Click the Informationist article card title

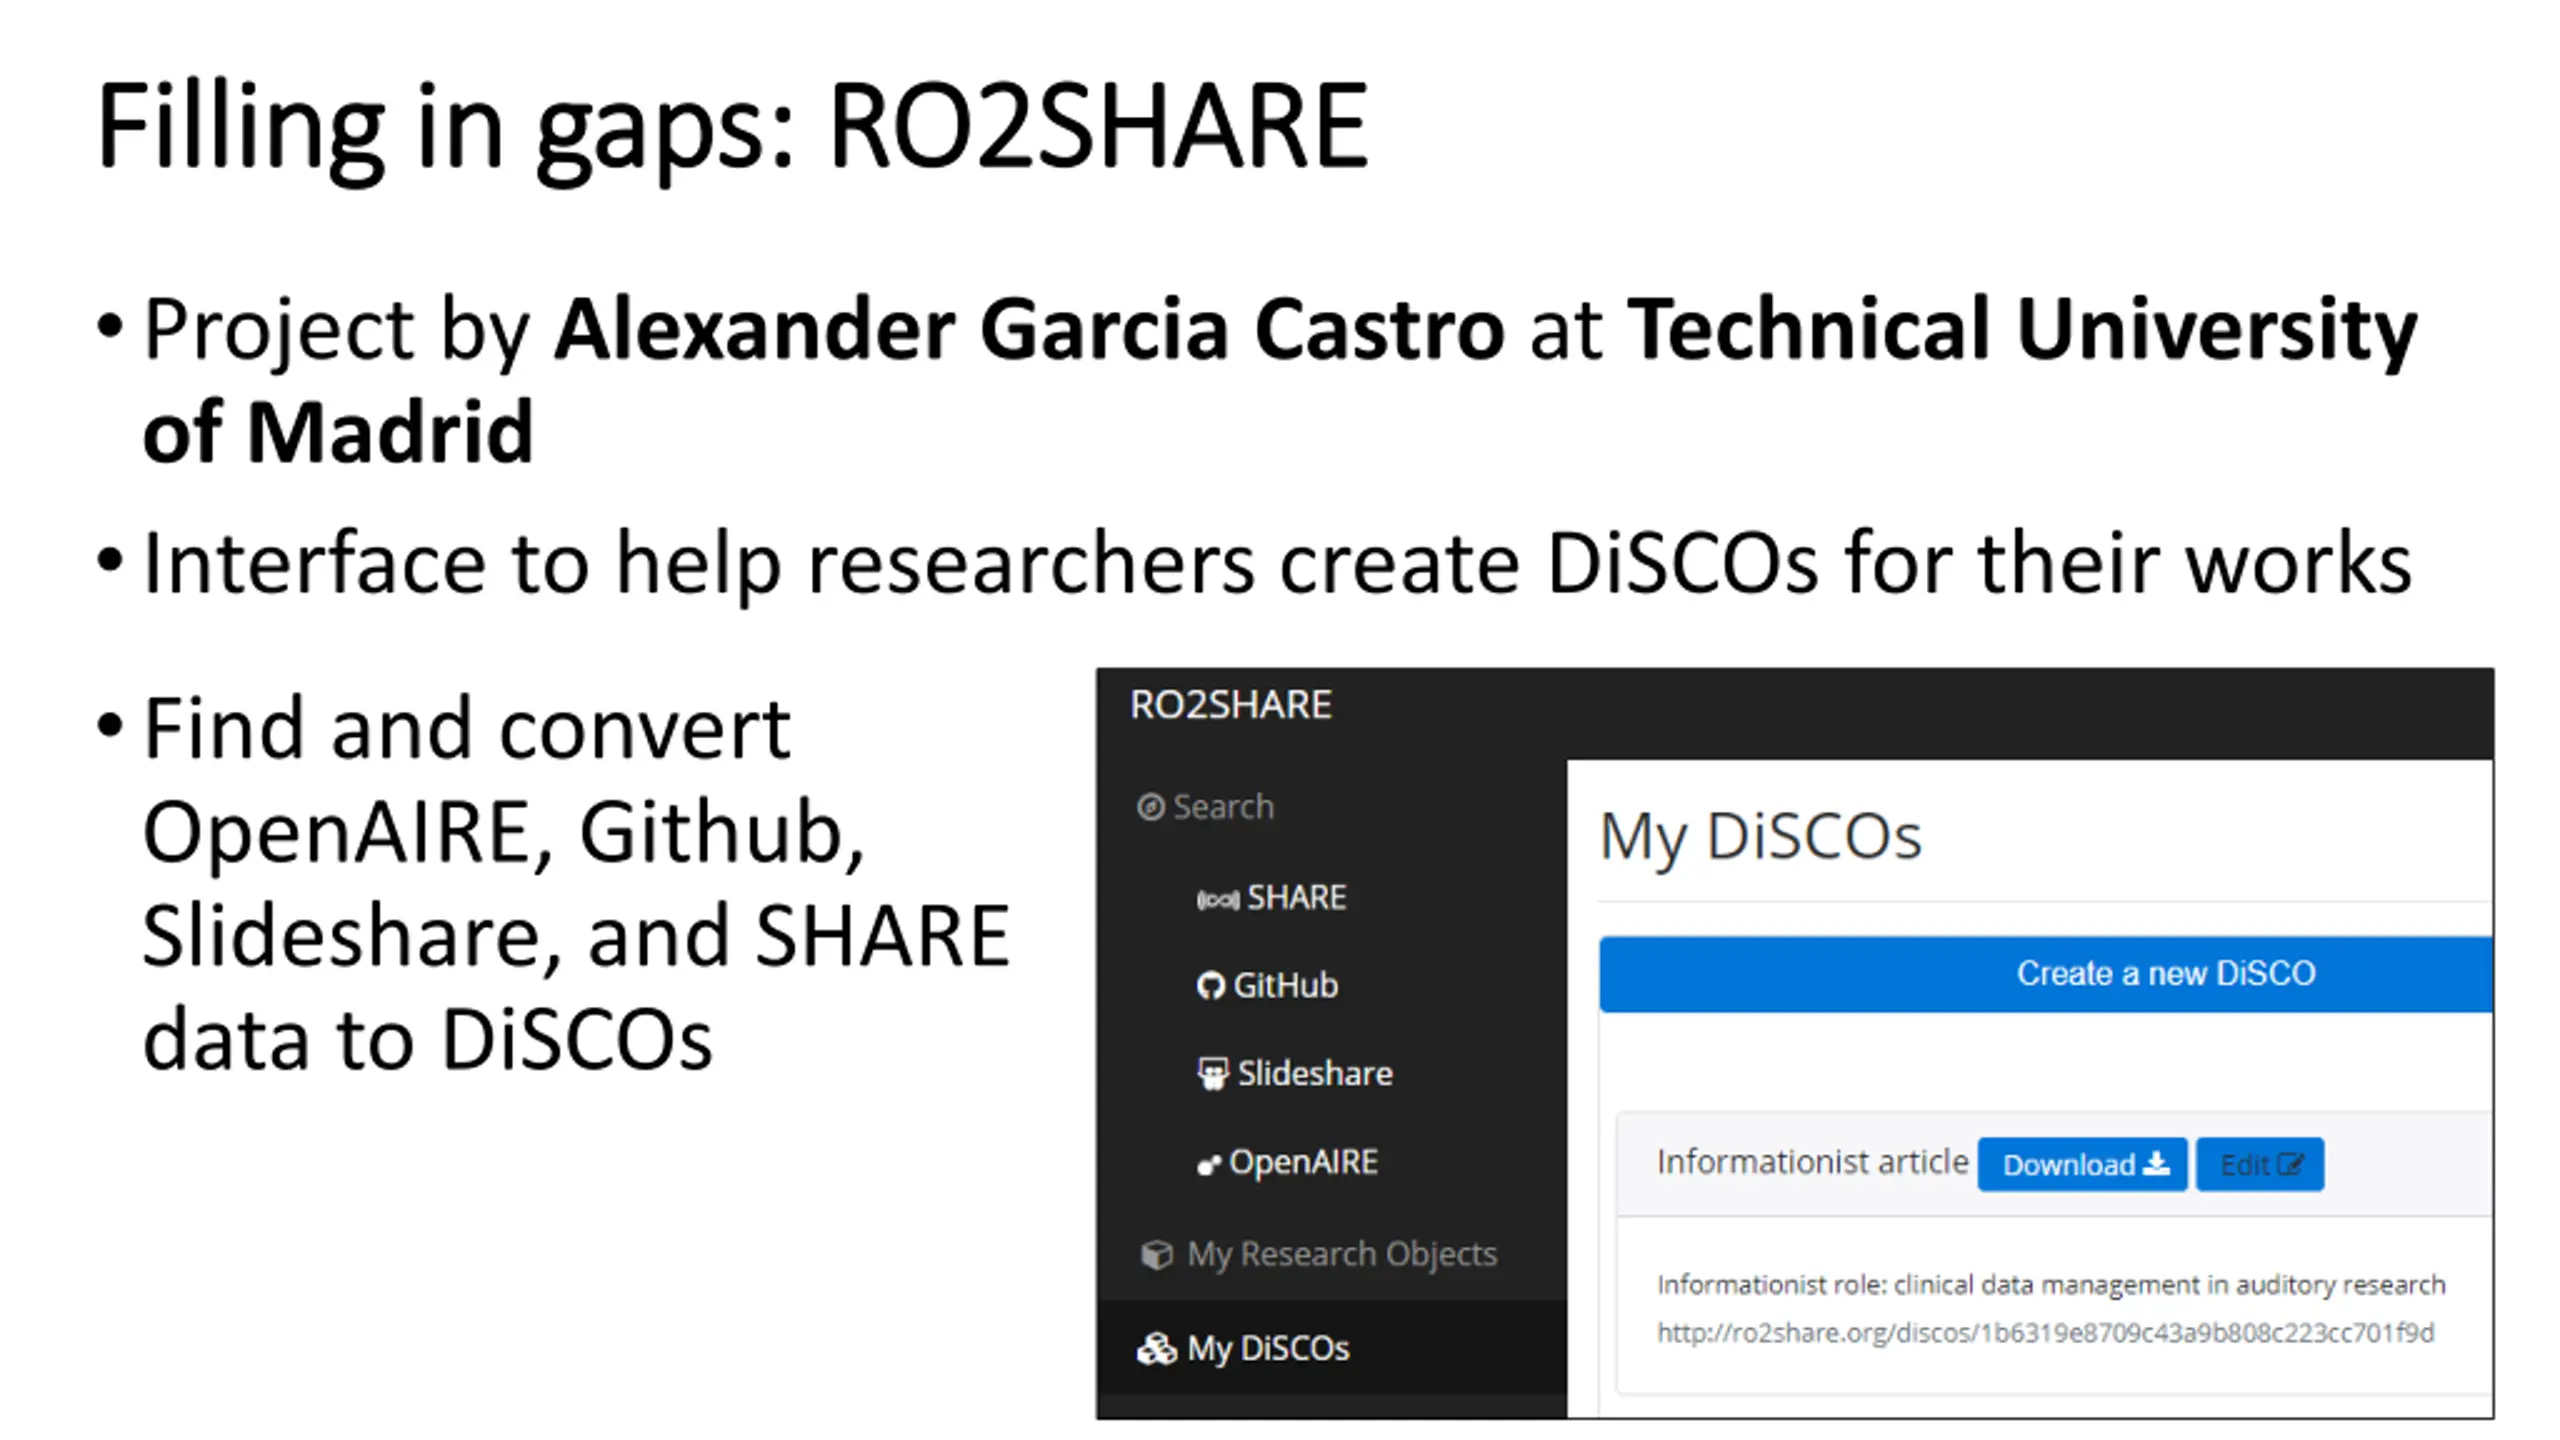point(1812,1163)
